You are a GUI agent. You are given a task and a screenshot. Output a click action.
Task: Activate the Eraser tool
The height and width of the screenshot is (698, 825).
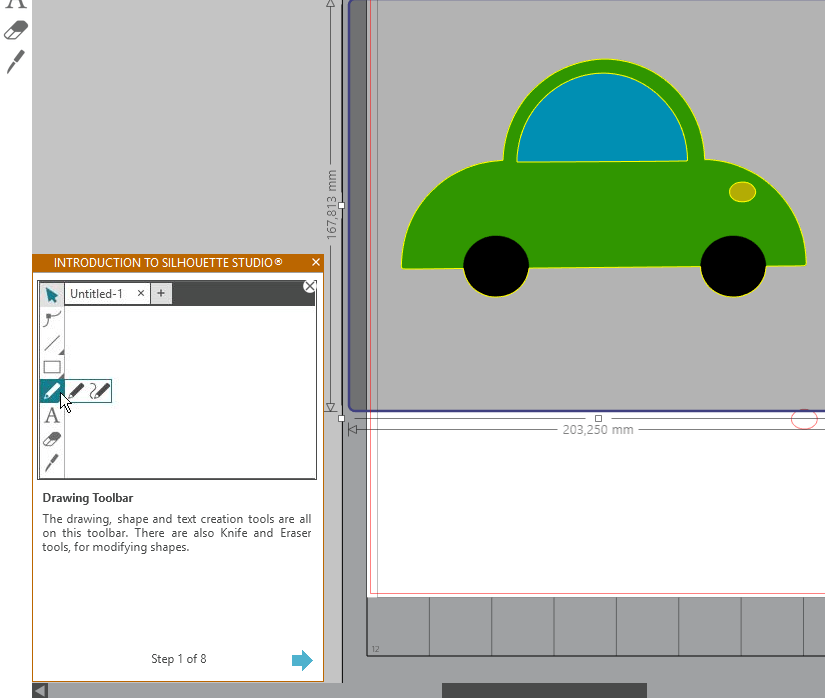(x=52, y=438)
